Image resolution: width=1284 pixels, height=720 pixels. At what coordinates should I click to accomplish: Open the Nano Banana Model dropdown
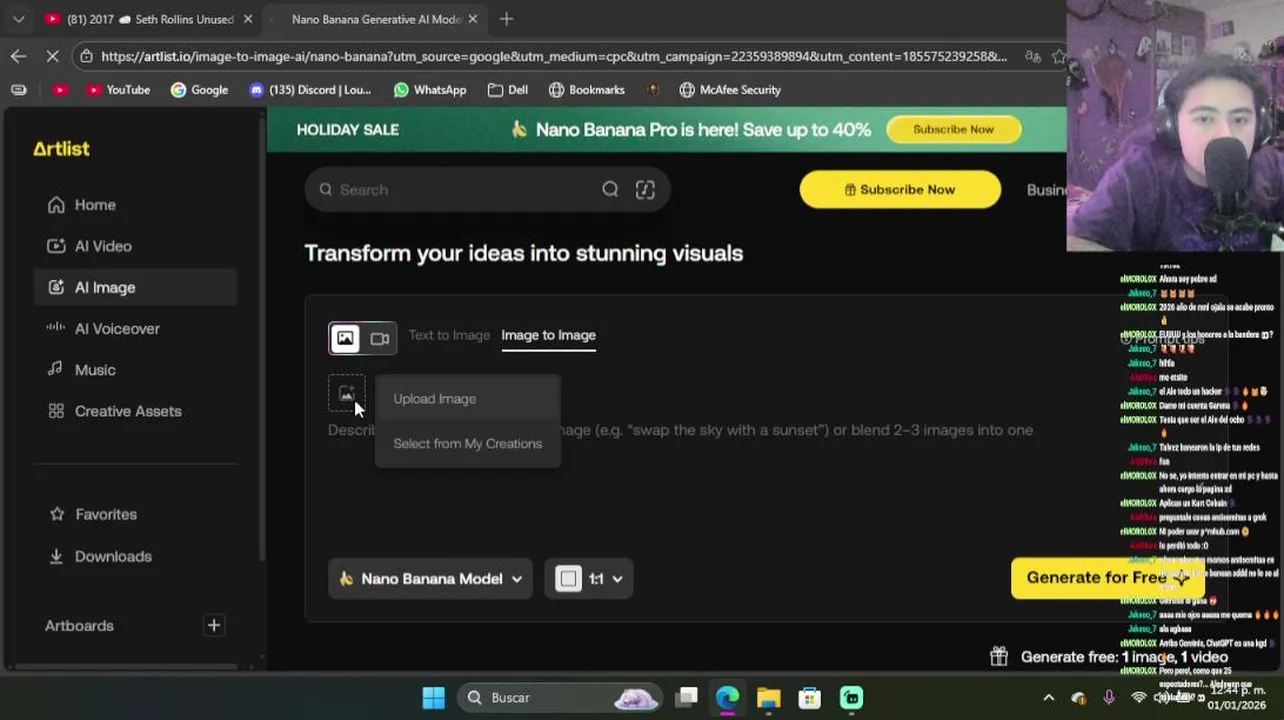click(x=430, y=579)
